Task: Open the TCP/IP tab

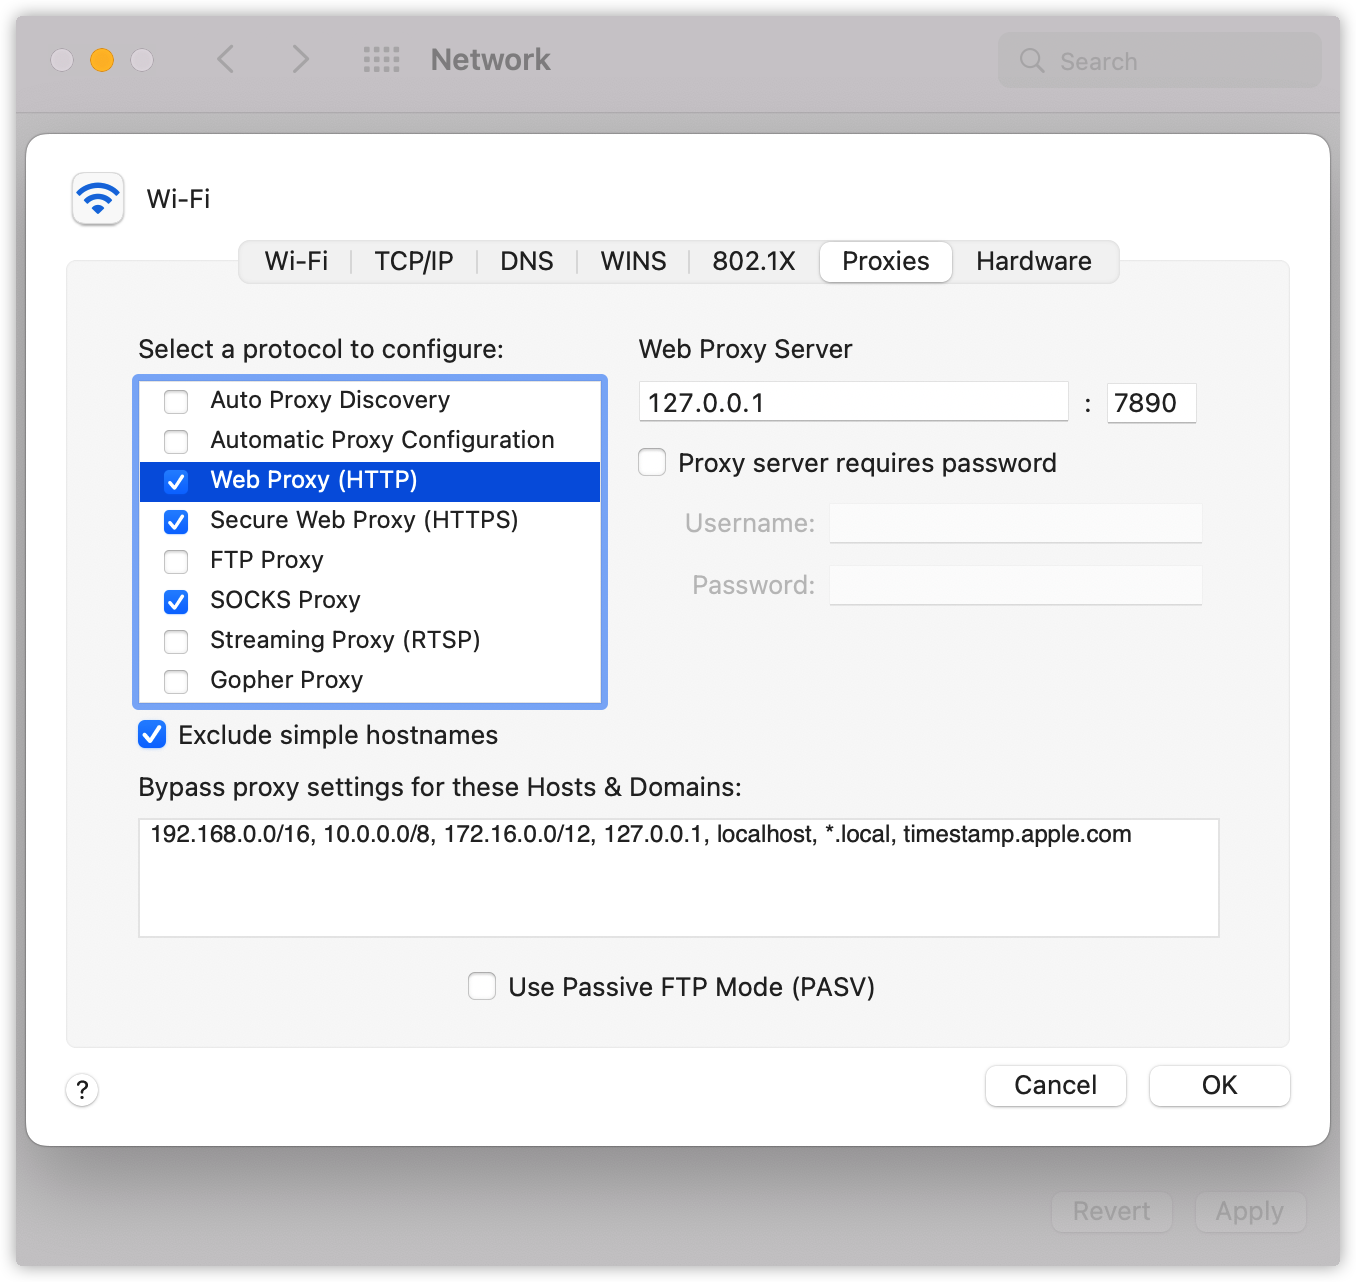Action: pos(413,262)
